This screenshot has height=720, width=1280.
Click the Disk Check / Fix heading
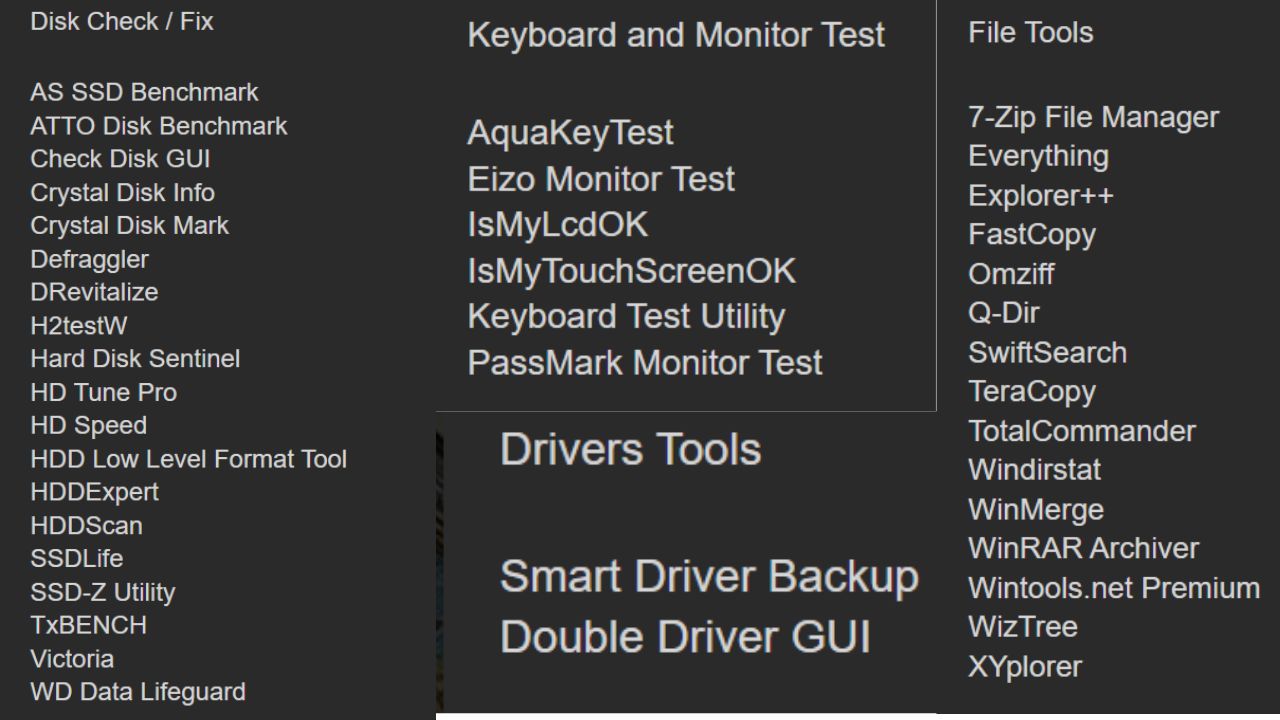pos(122,21)
